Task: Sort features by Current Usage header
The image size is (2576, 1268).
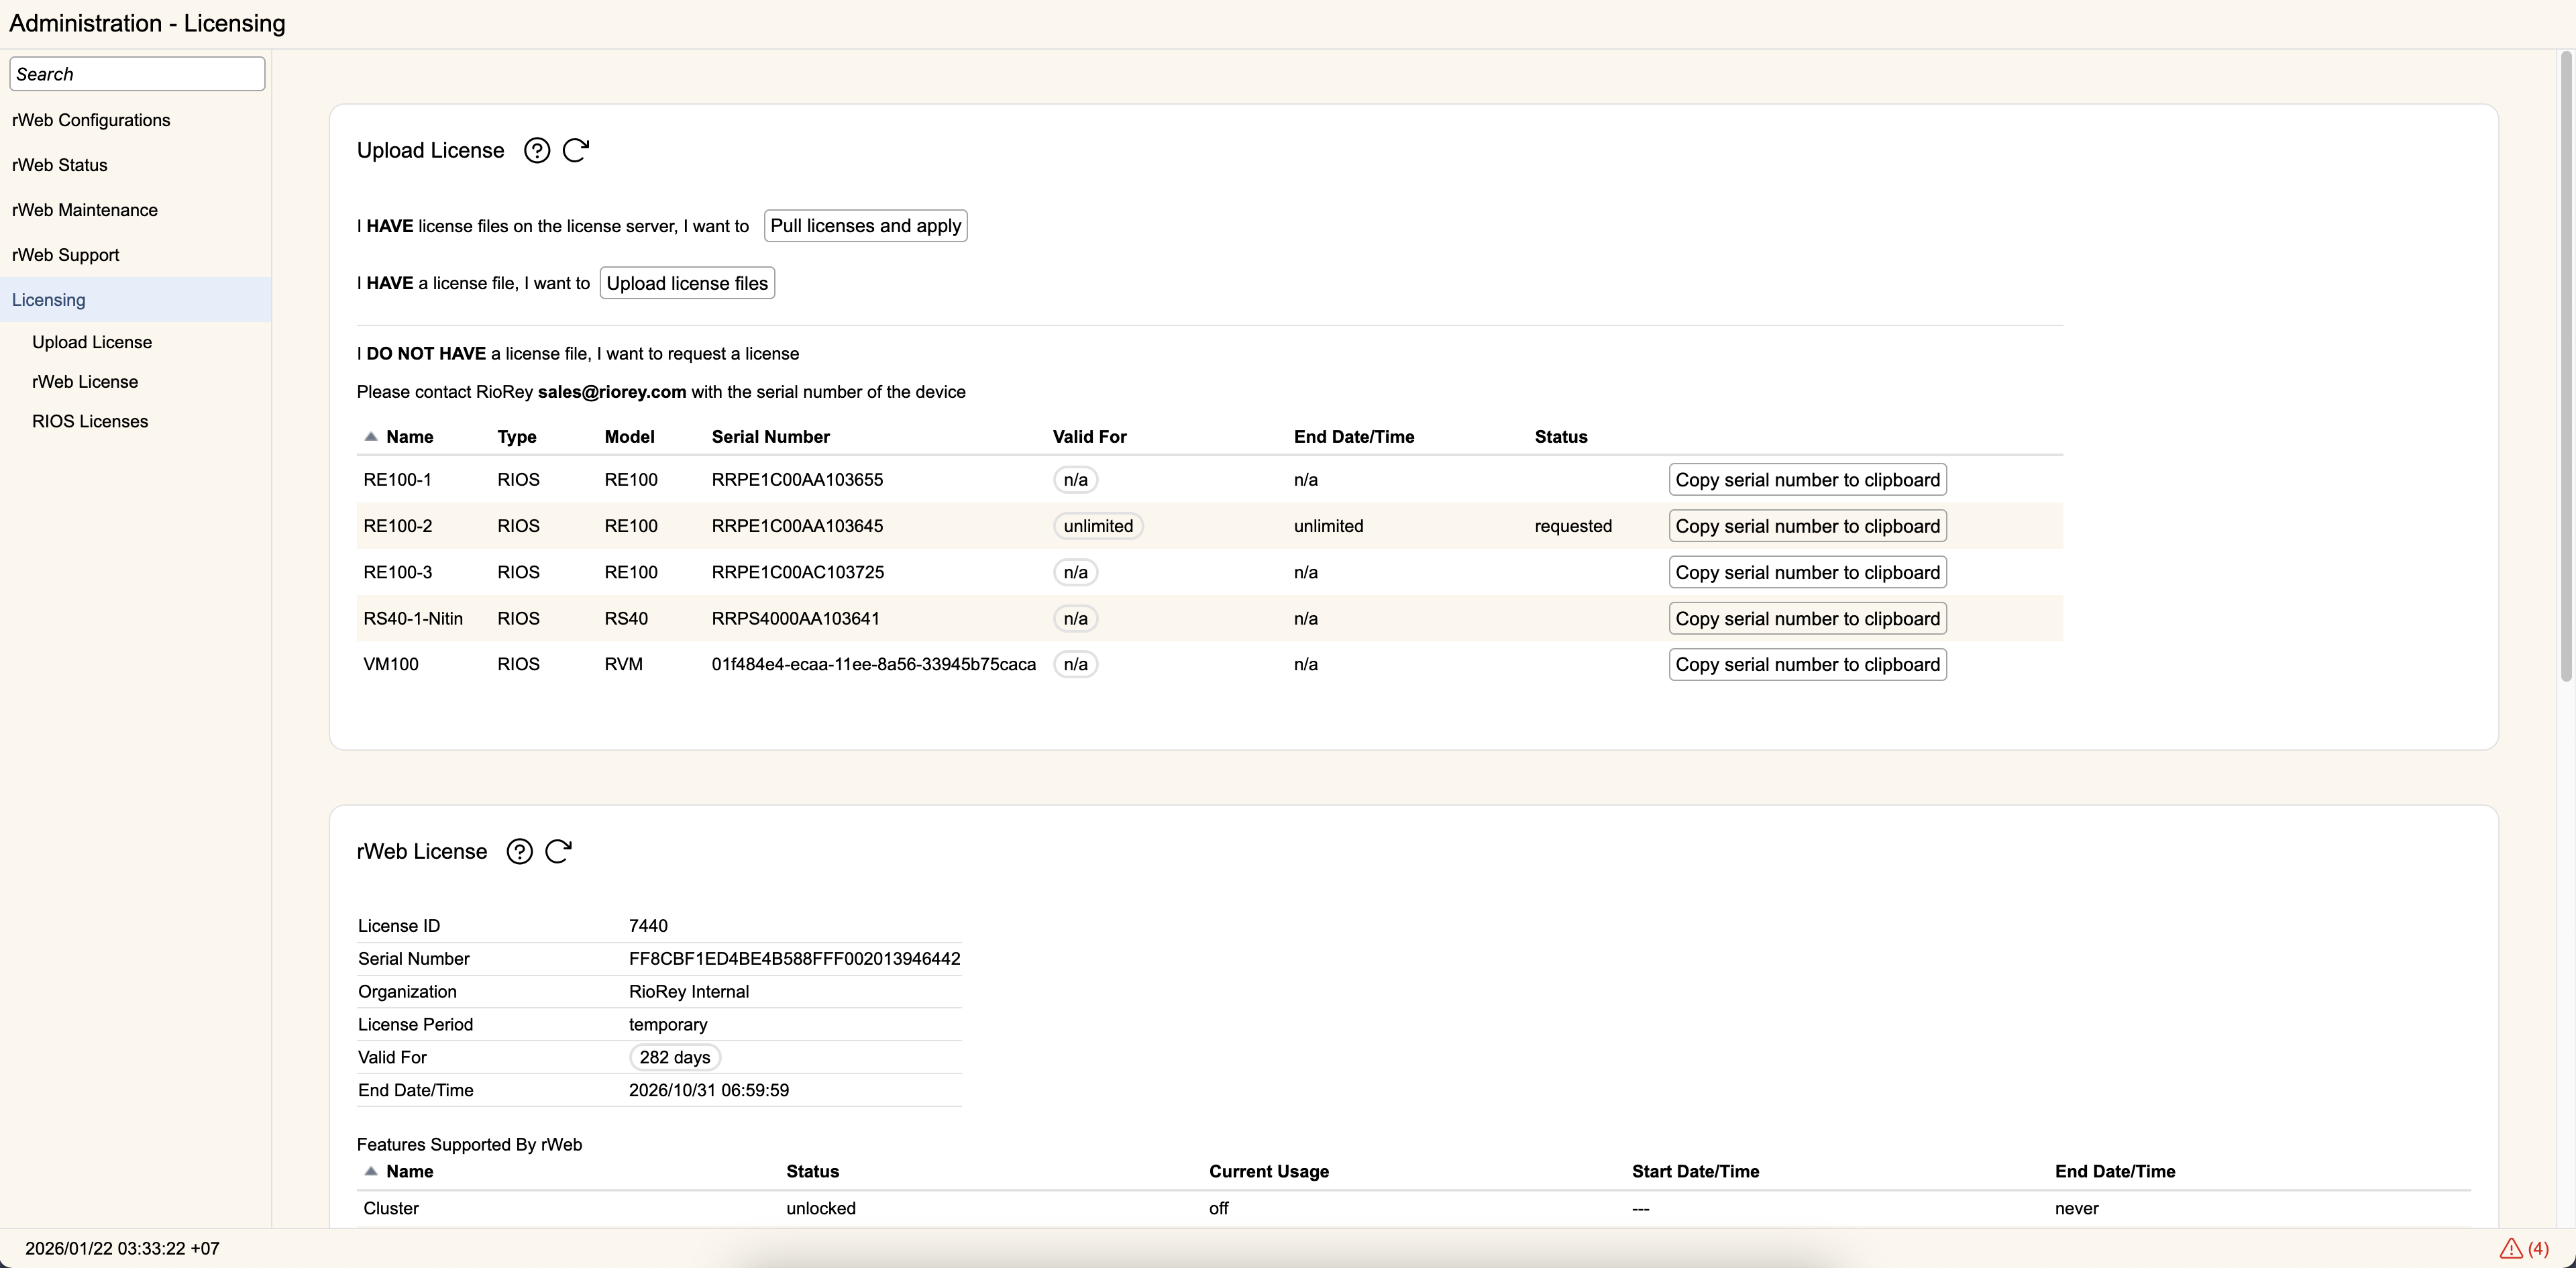Action: (1268, 1172)
